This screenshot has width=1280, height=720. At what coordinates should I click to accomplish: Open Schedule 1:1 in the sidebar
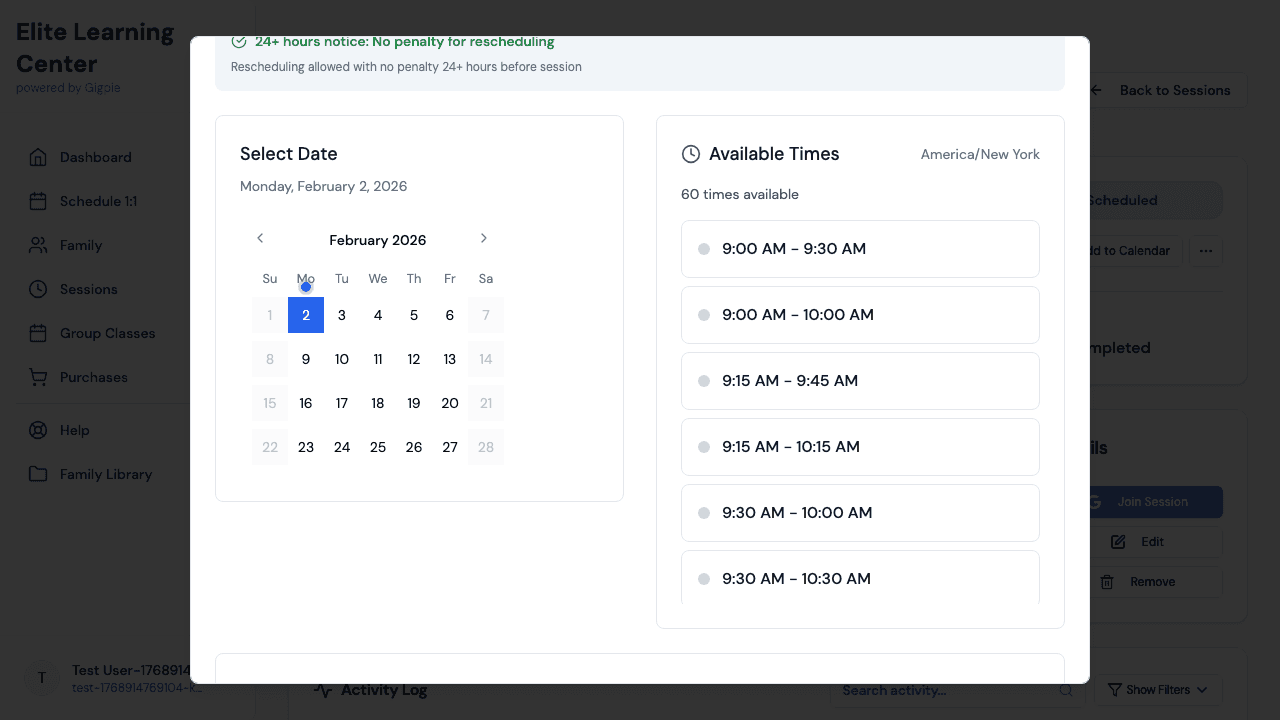click(98, 201)
